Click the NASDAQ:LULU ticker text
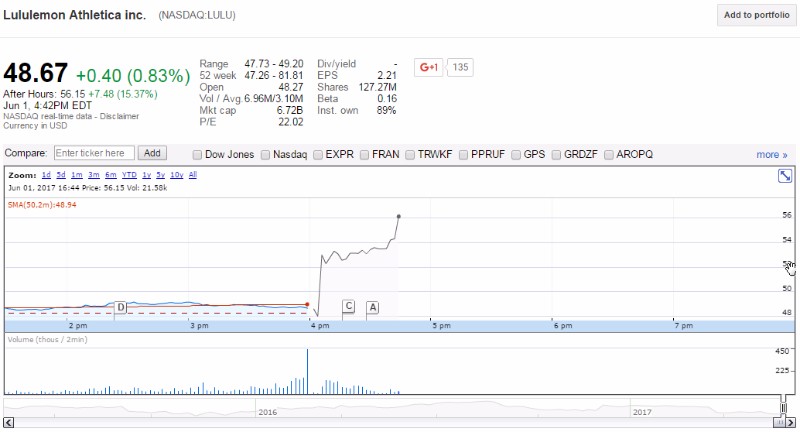The image size is (800, 432). pos(197,15)
